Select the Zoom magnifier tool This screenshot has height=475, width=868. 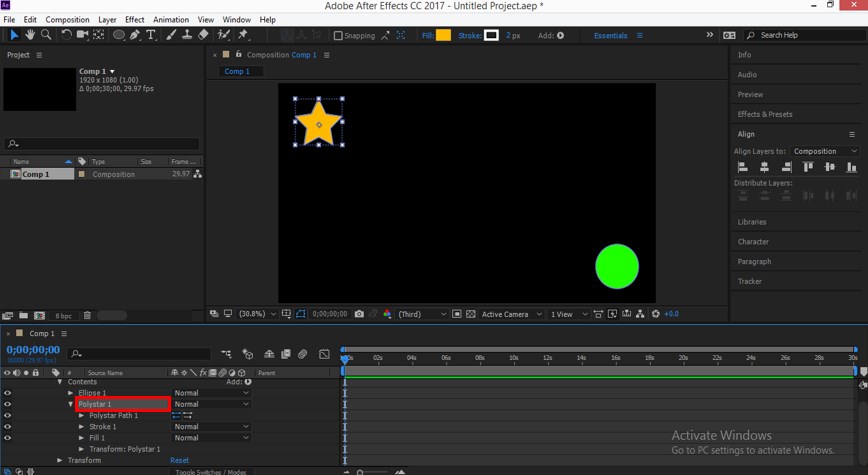click(x=46, y=35)
